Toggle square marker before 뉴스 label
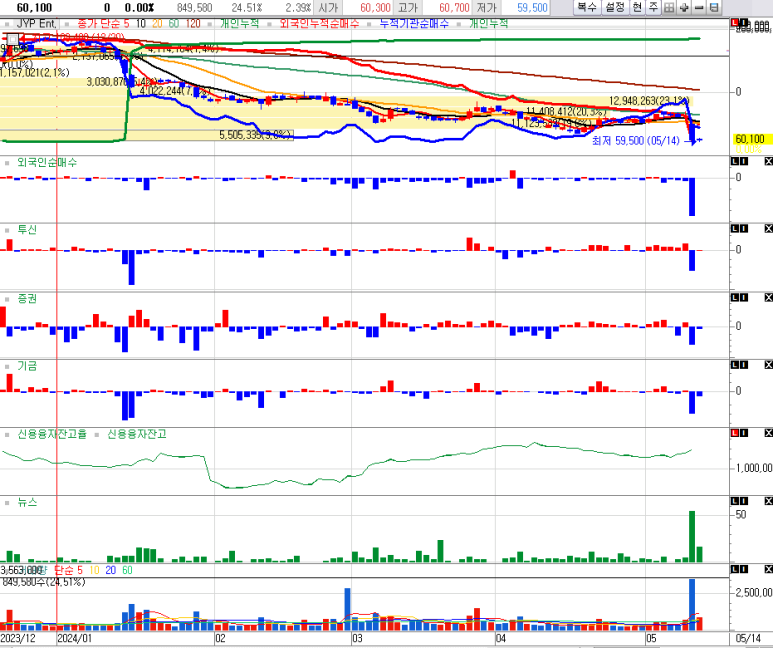The image size is (773, 648). pos(7,503)
